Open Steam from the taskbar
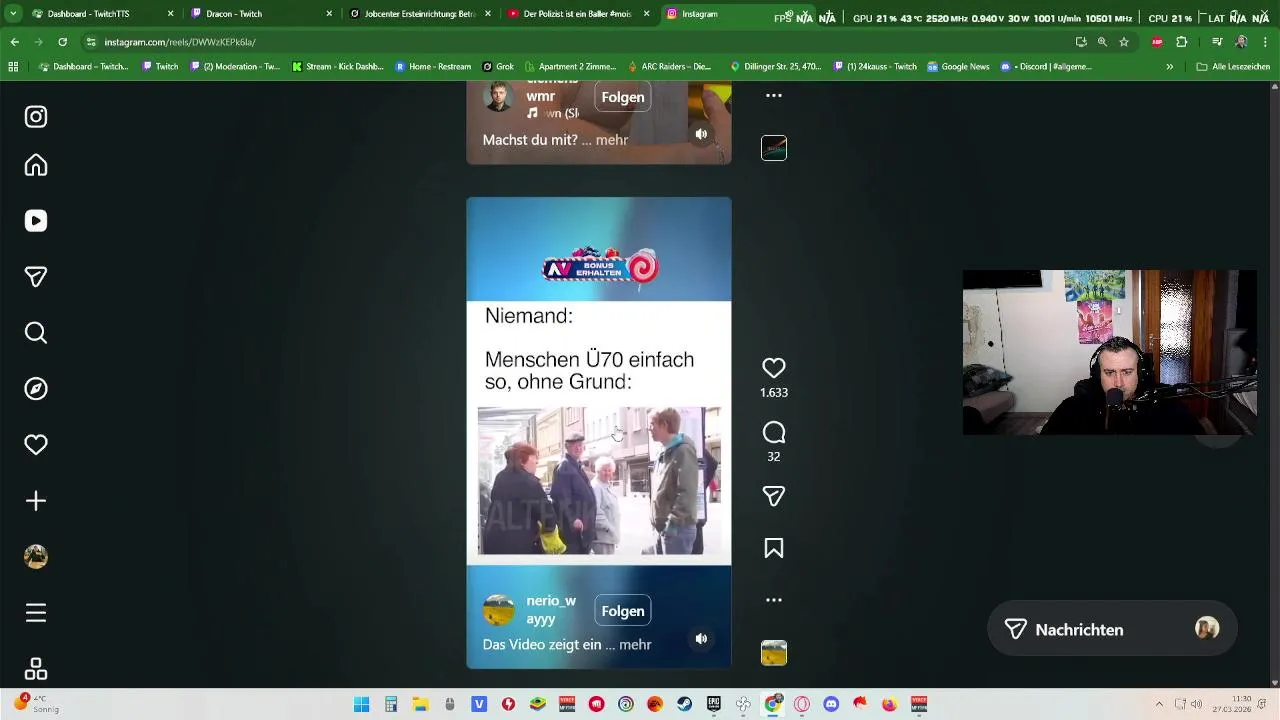The image size is (1280, 720). 684,704
